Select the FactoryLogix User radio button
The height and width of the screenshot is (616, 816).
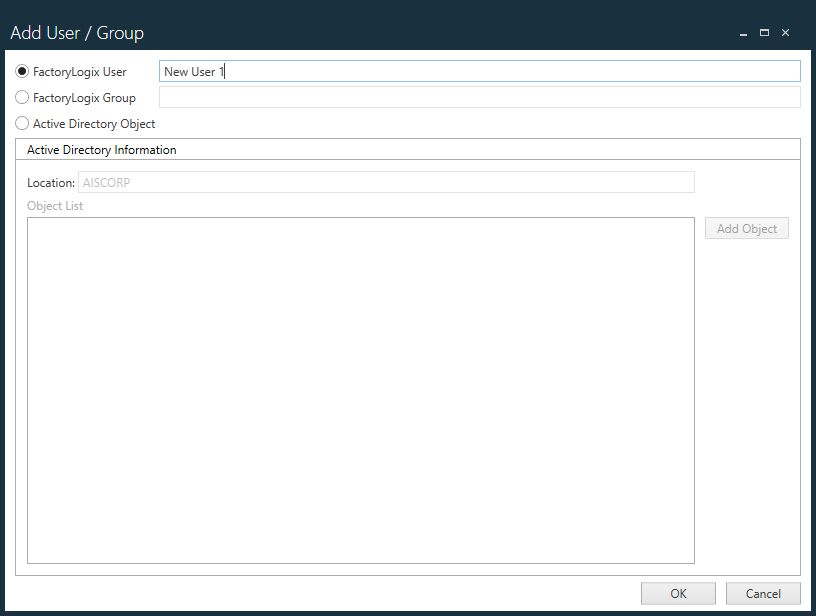coord(21,71)
